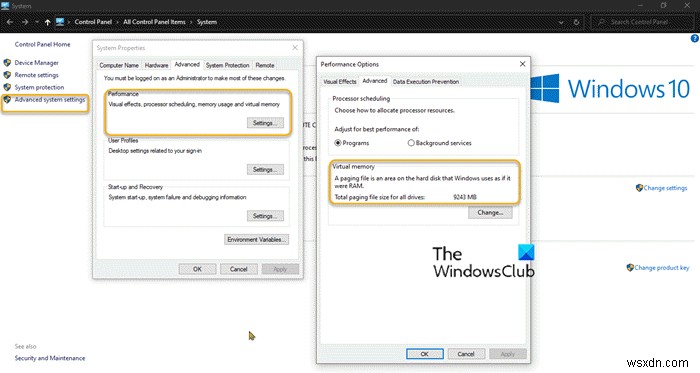700x373 pixels.
Task: Click System in the breadcrumb path
Action: (x=207, y=22)
